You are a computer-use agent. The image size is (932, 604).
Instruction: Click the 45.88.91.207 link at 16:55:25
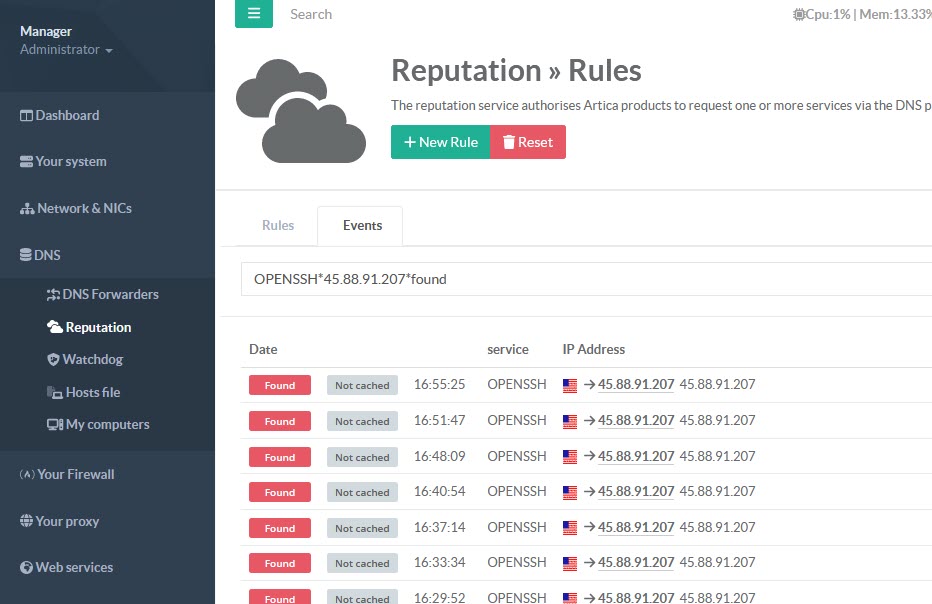(636, 385)
